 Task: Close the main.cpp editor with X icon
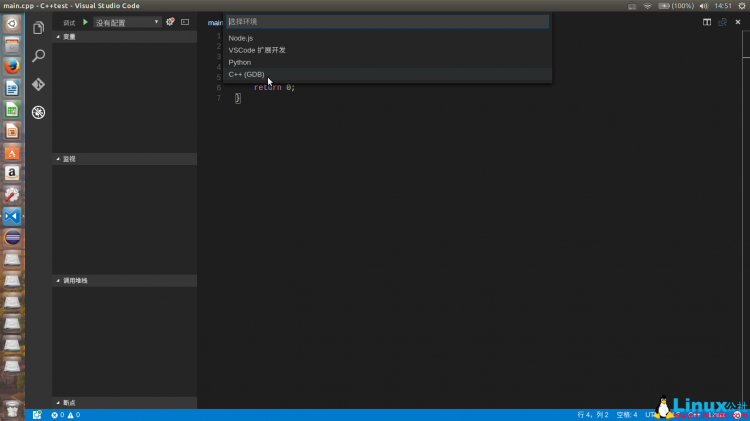pyautogui.click(x=738, y=22)
